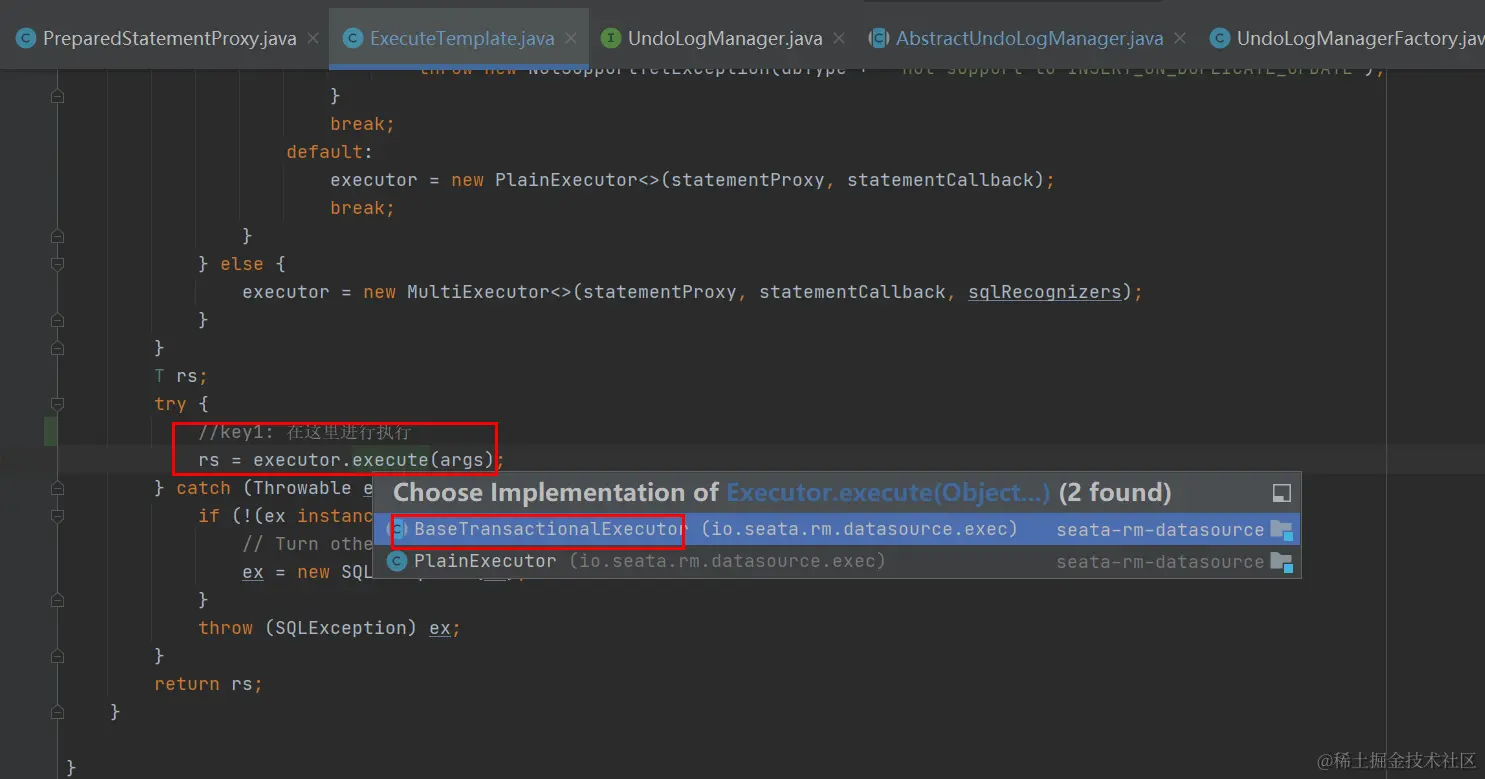The height and width of the screenshot is (779, 1485).
Task: Select the ExecuteTemplate.java editor tab
Action: [x=458, y=39]
